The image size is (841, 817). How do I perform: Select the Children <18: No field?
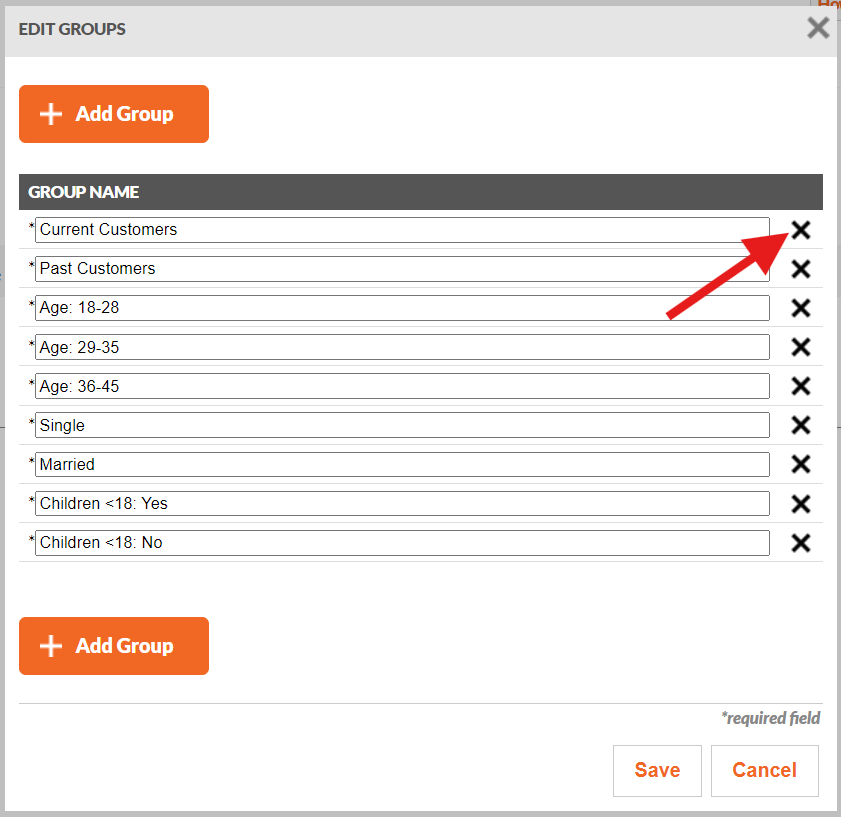point(402,543)
